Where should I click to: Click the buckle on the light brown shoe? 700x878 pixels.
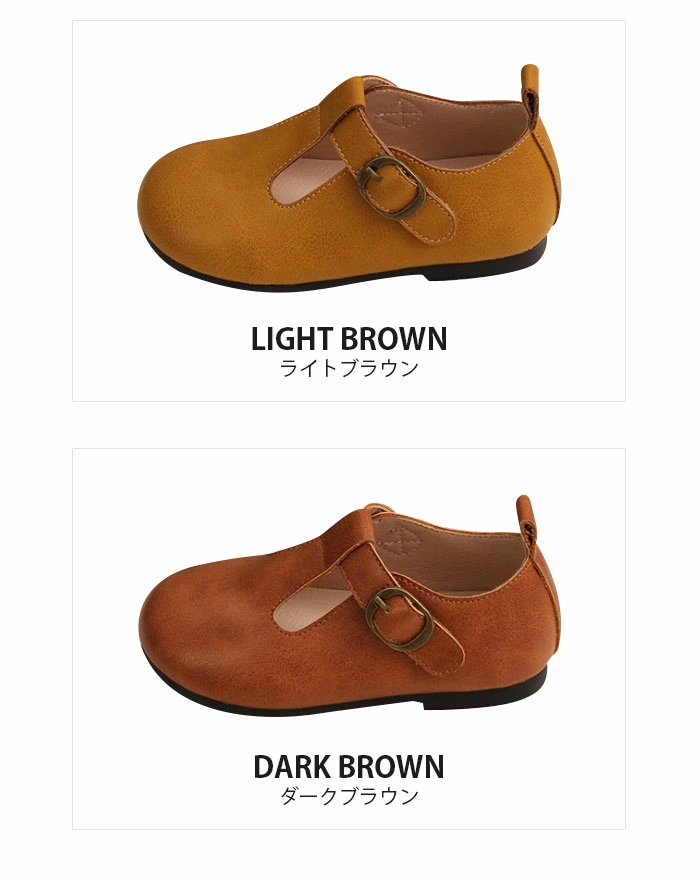tap(390, 188)
